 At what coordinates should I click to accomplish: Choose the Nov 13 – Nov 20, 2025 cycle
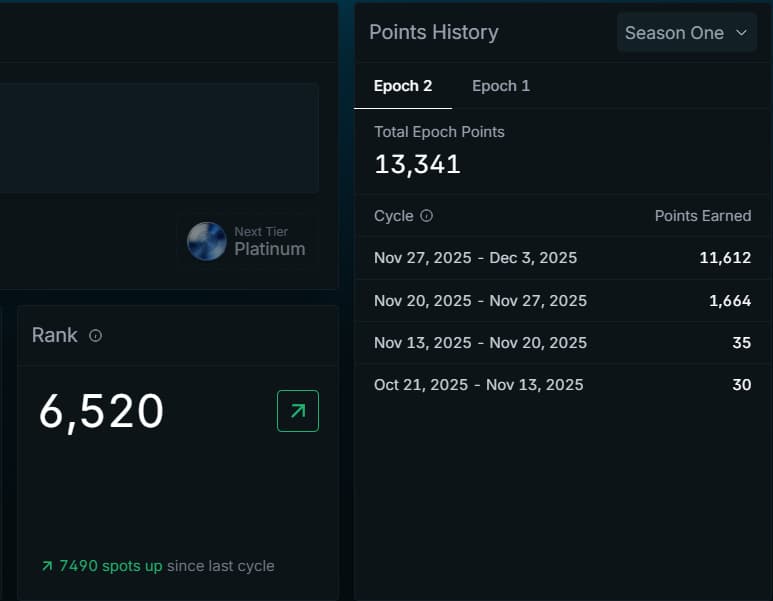click(x=480, y=343)
